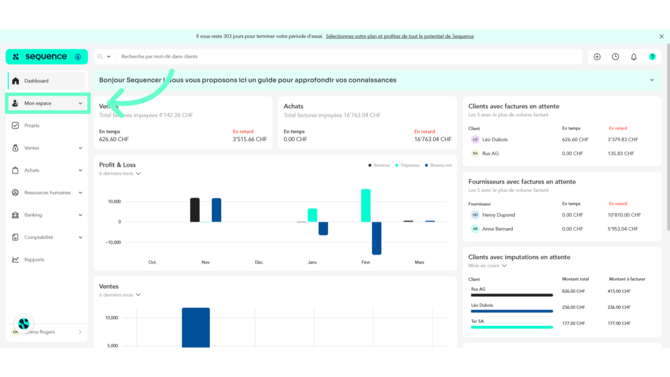The image size is (670, 377).
Task: Click Henry Dupond avatar
Action: pos(475,215)
